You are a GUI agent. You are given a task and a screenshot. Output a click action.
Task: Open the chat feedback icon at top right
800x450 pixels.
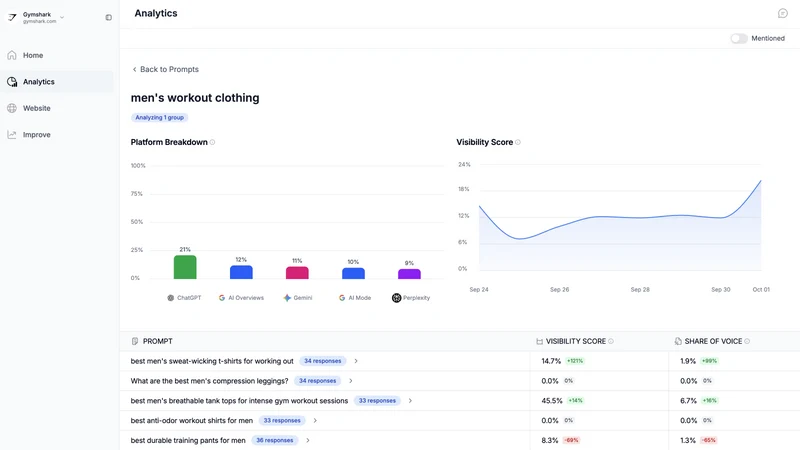click(x=783, y=13)
